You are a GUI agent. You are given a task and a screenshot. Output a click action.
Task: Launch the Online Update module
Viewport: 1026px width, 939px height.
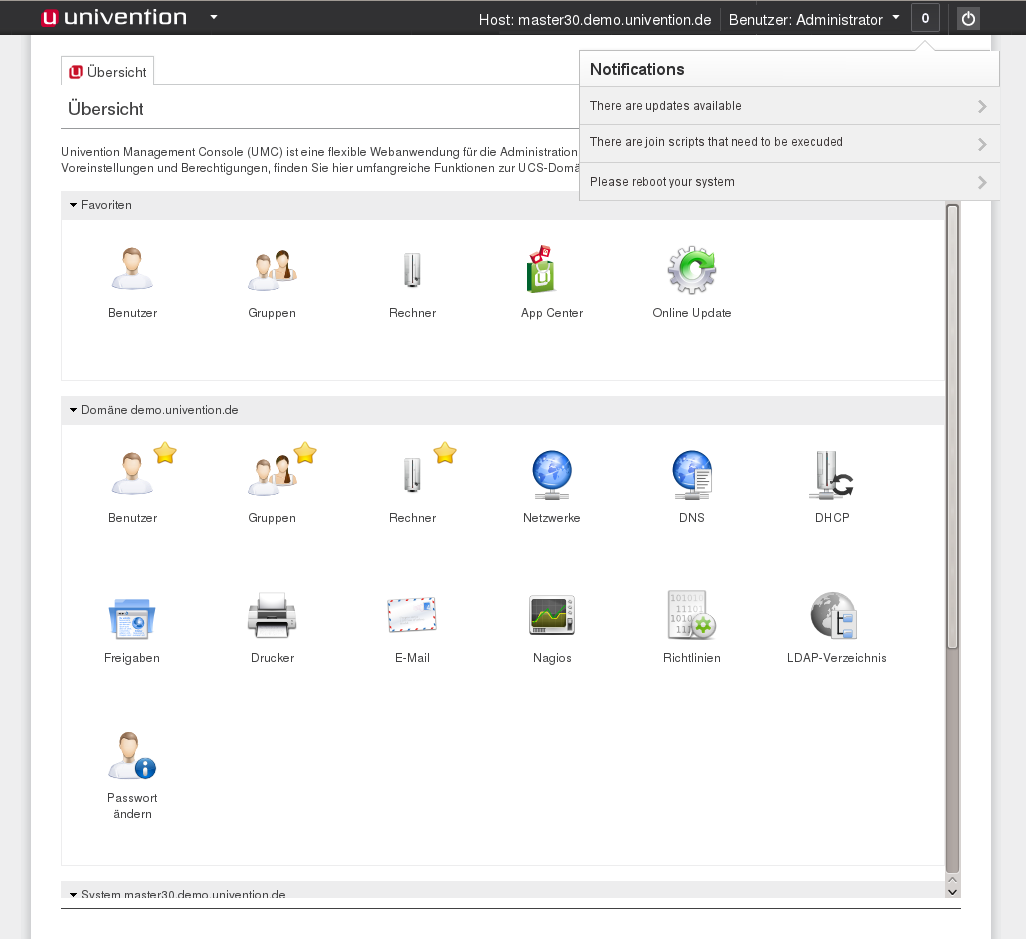(691, 272)
